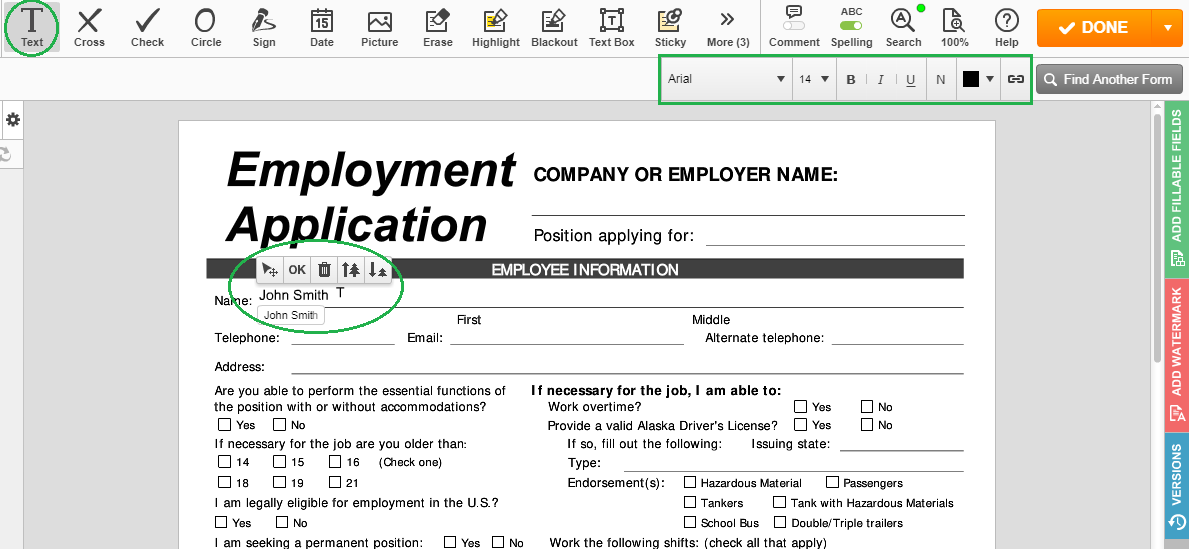Choose the Erase tool
The height and width of the screenshot is (549, 1189).
tap(438, 27)
